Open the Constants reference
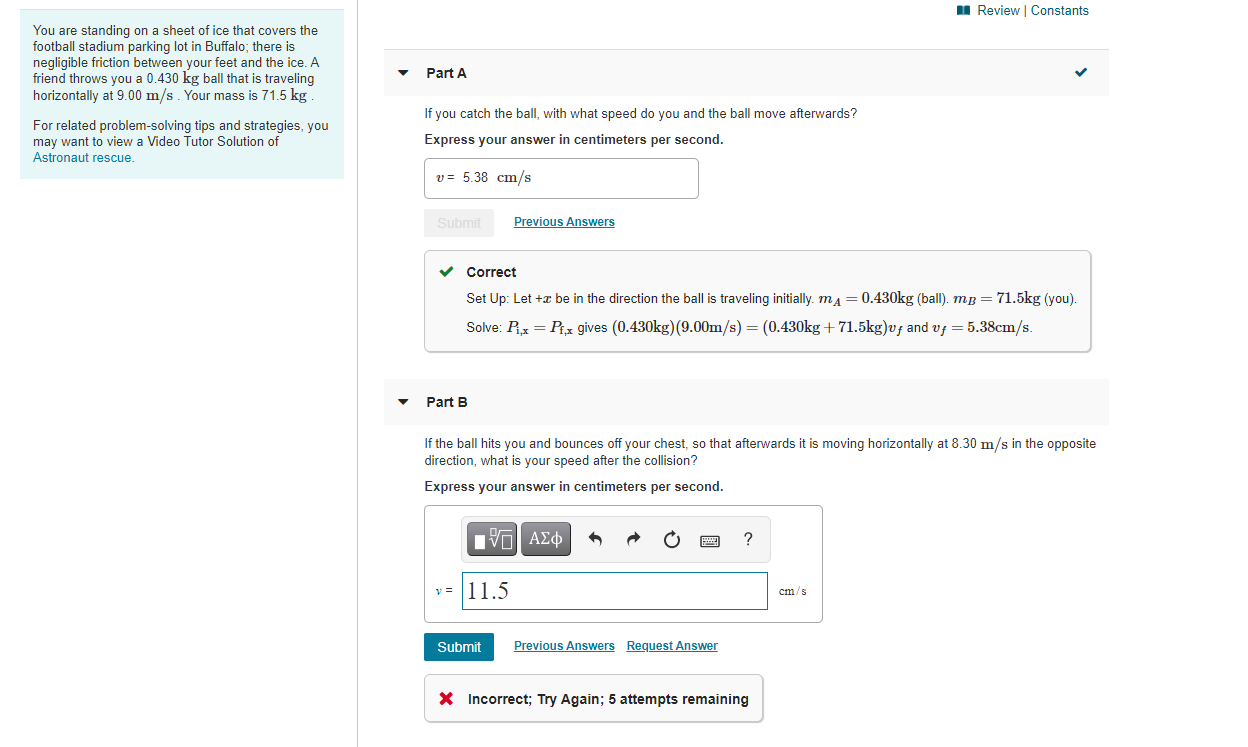The width and height of the screenshot is (1248, 747). click(x=1060, y=10)
